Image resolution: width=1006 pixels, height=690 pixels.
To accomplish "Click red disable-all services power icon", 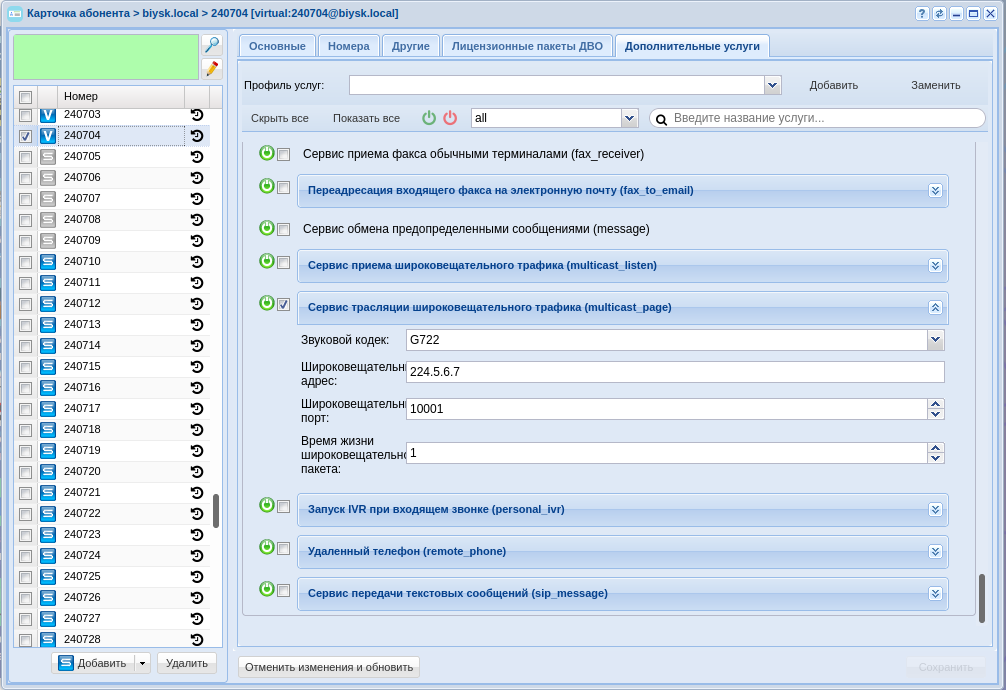I will click(450, 117).
